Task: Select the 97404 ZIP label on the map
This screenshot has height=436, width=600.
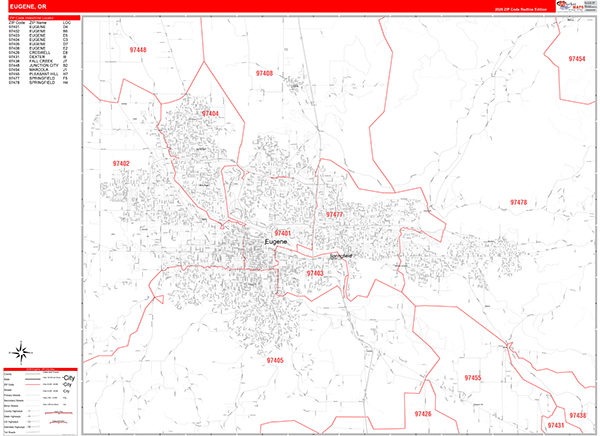Action: [210, 114]
